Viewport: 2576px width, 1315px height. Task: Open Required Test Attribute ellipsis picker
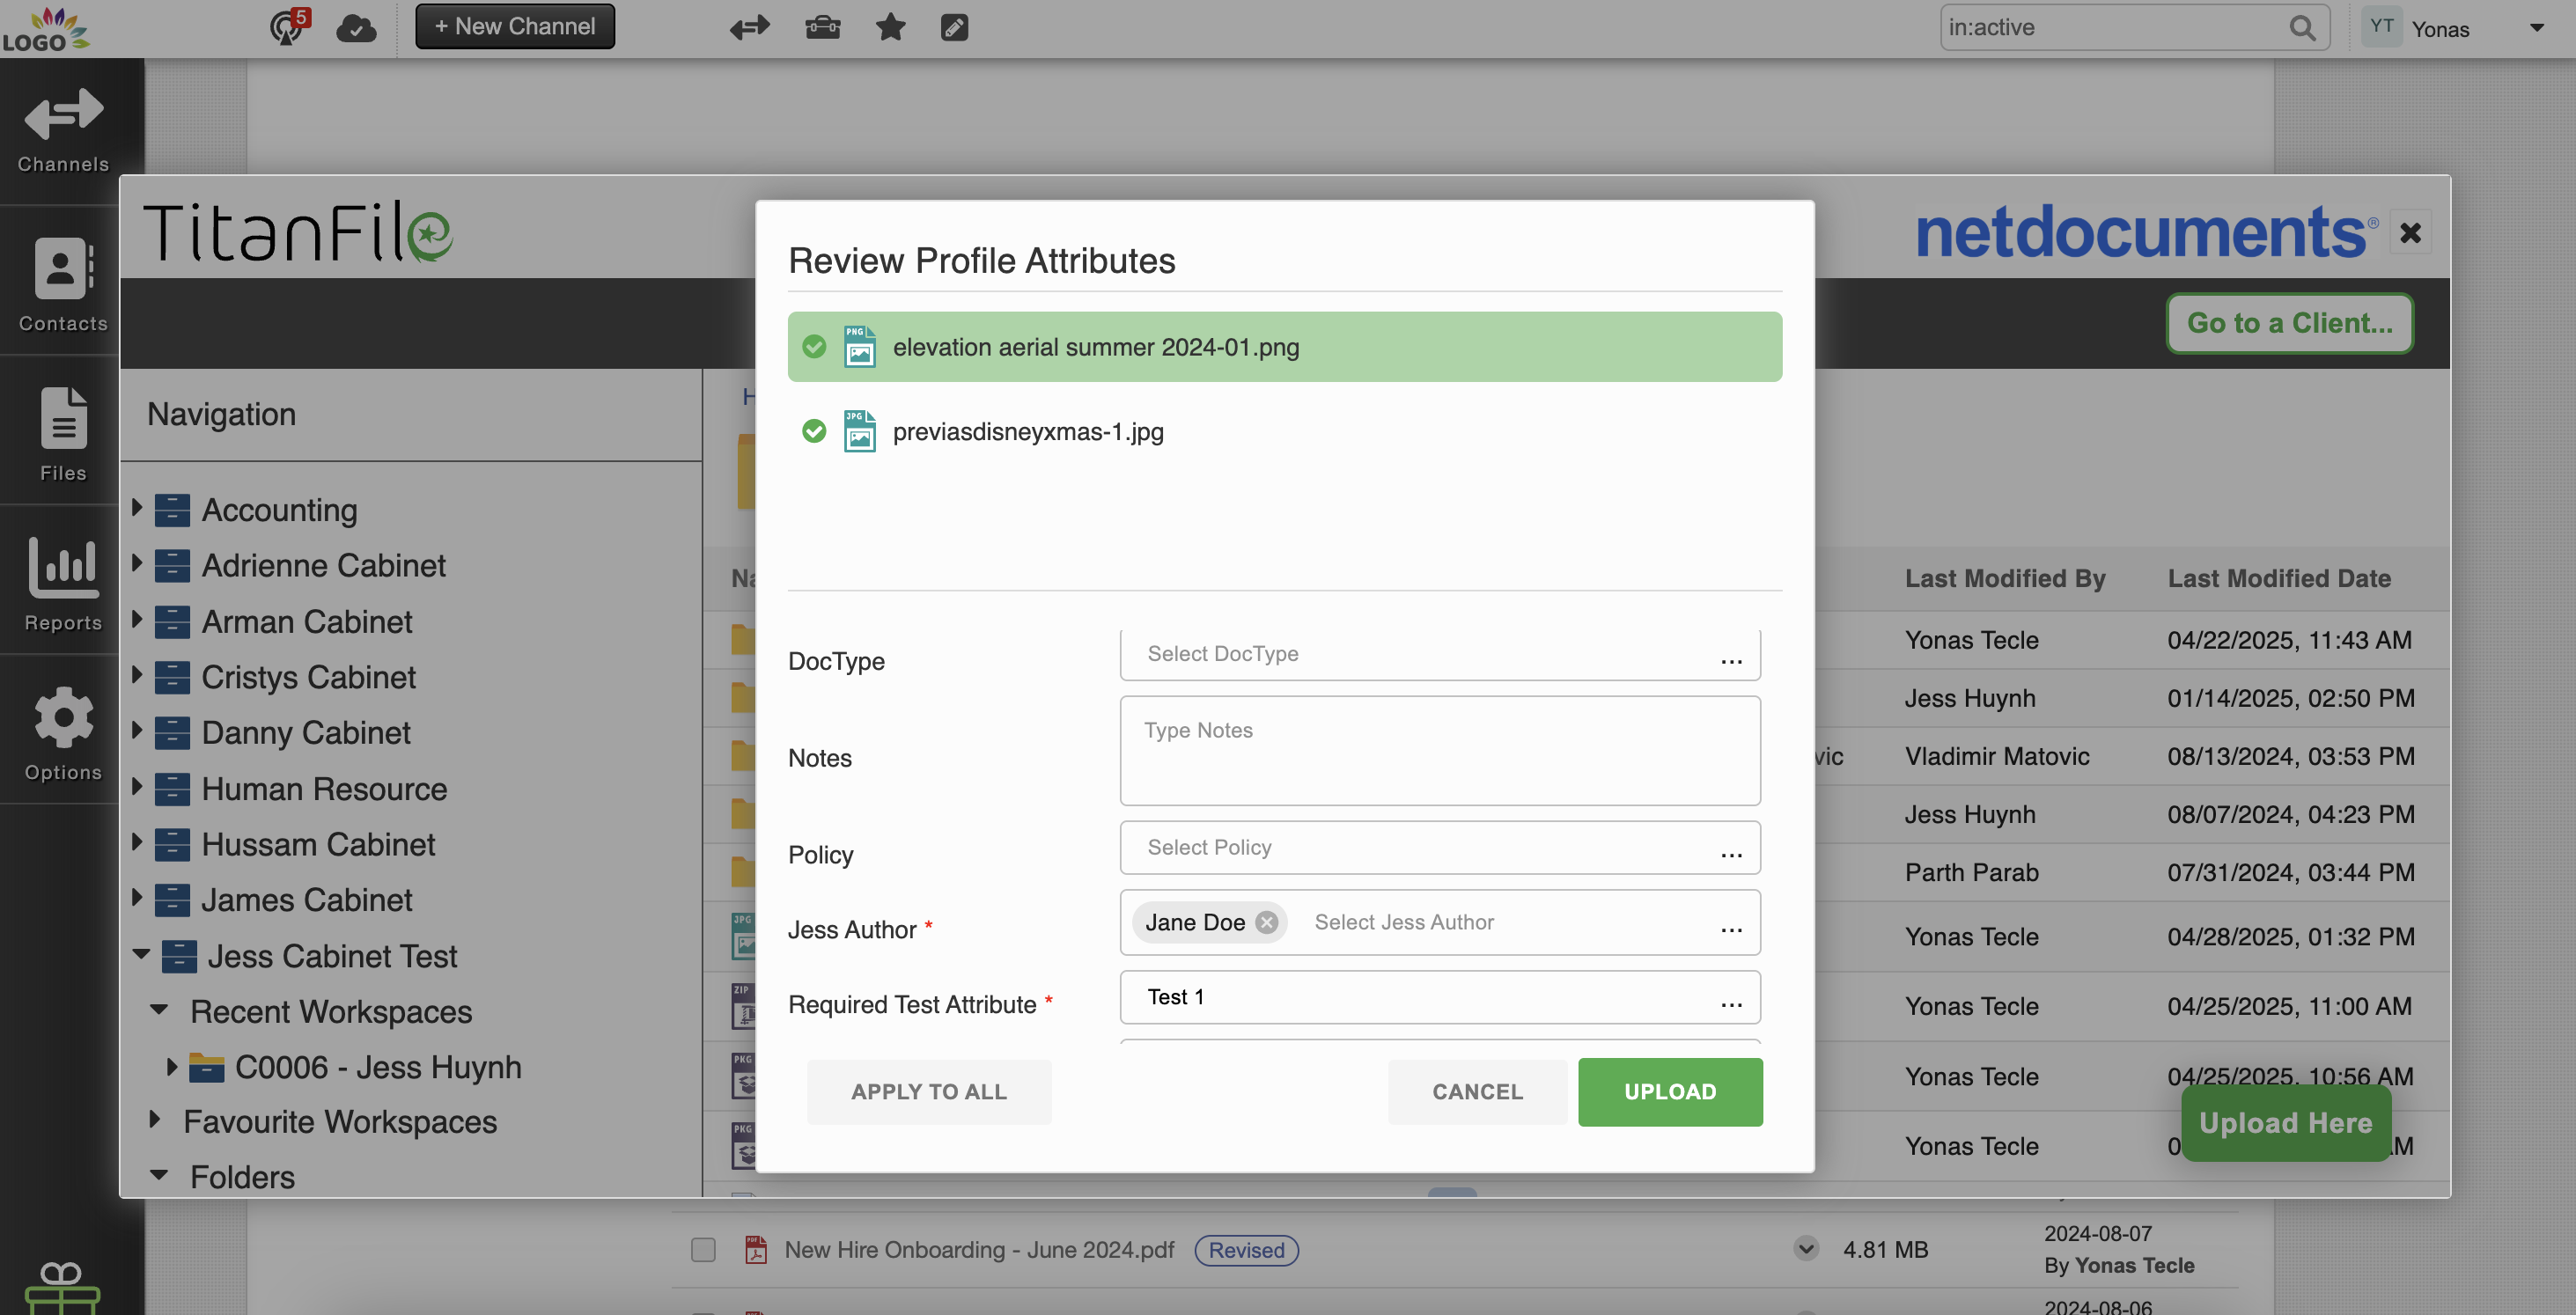point(1731,1003)
